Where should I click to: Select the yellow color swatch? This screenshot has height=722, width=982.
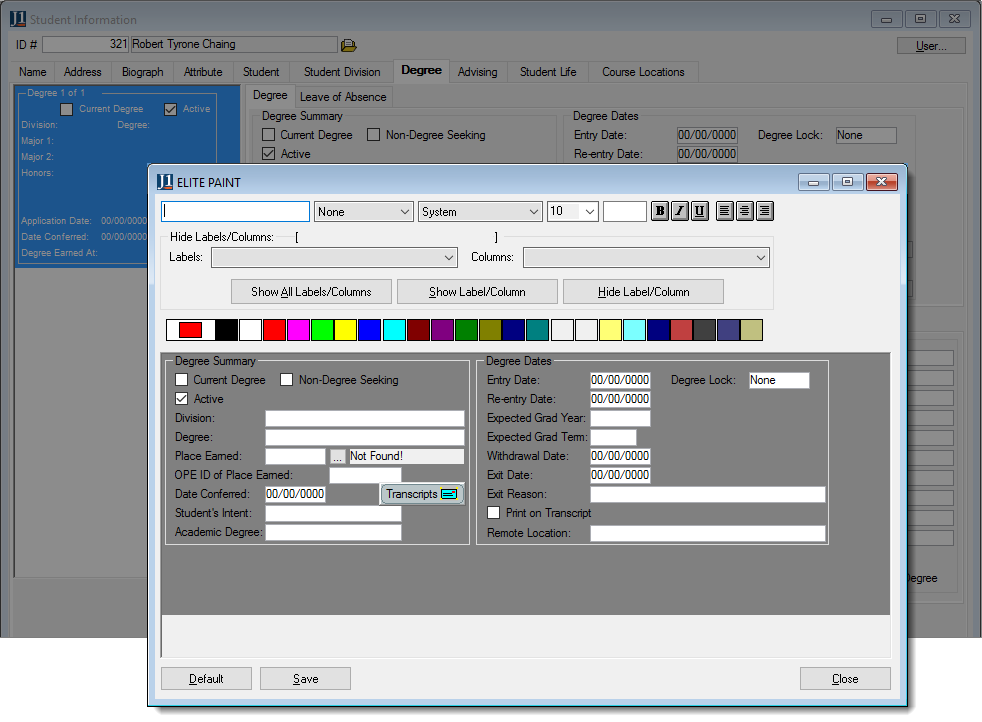(x=345, y=329)
